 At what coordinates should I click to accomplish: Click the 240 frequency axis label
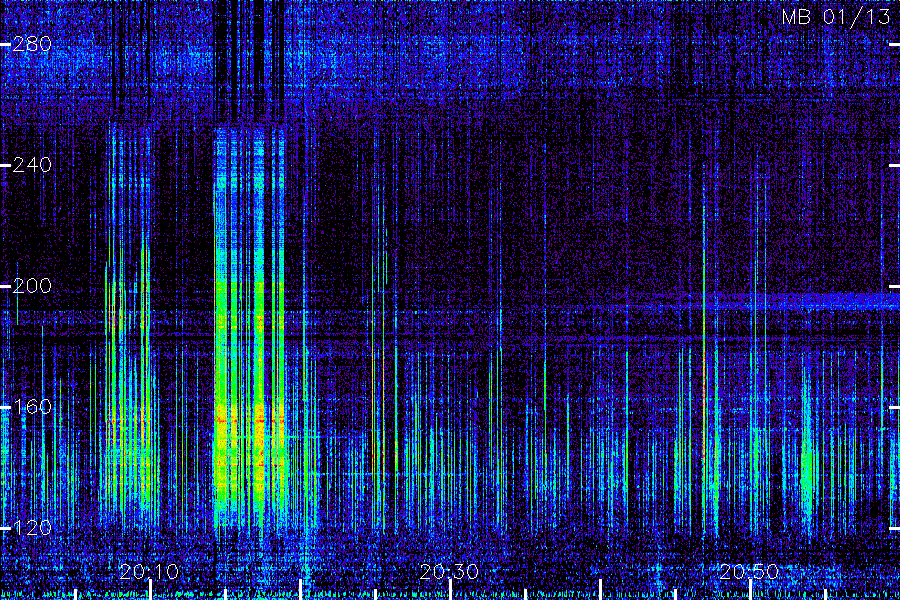[x=32, y=165]
